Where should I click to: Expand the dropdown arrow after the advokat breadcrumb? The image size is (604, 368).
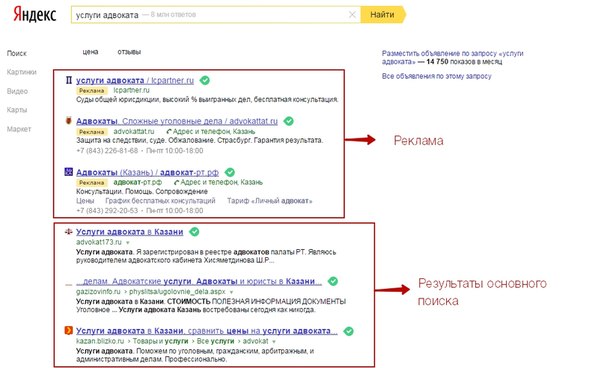(x=274, y=342)
